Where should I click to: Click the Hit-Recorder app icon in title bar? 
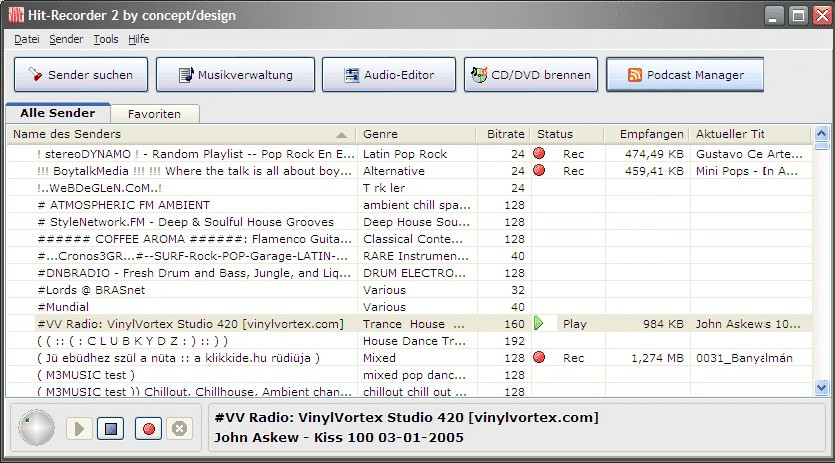click(x=16, y=15)
